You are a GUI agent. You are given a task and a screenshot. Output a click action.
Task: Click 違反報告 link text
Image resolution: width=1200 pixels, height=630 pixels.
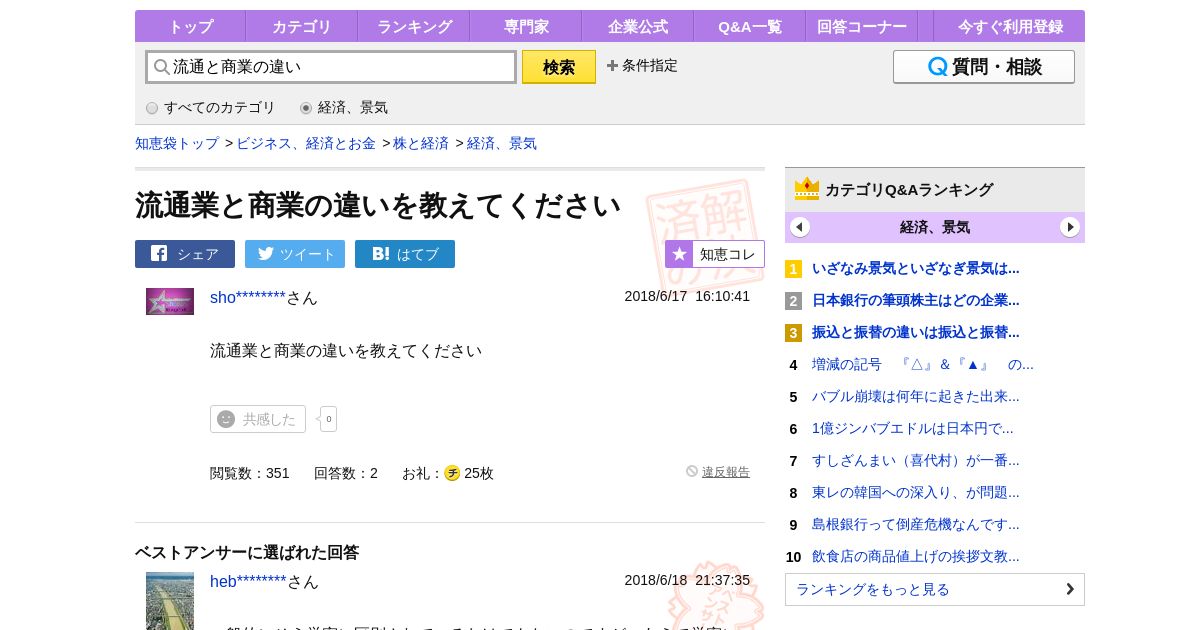pos(726,472)
